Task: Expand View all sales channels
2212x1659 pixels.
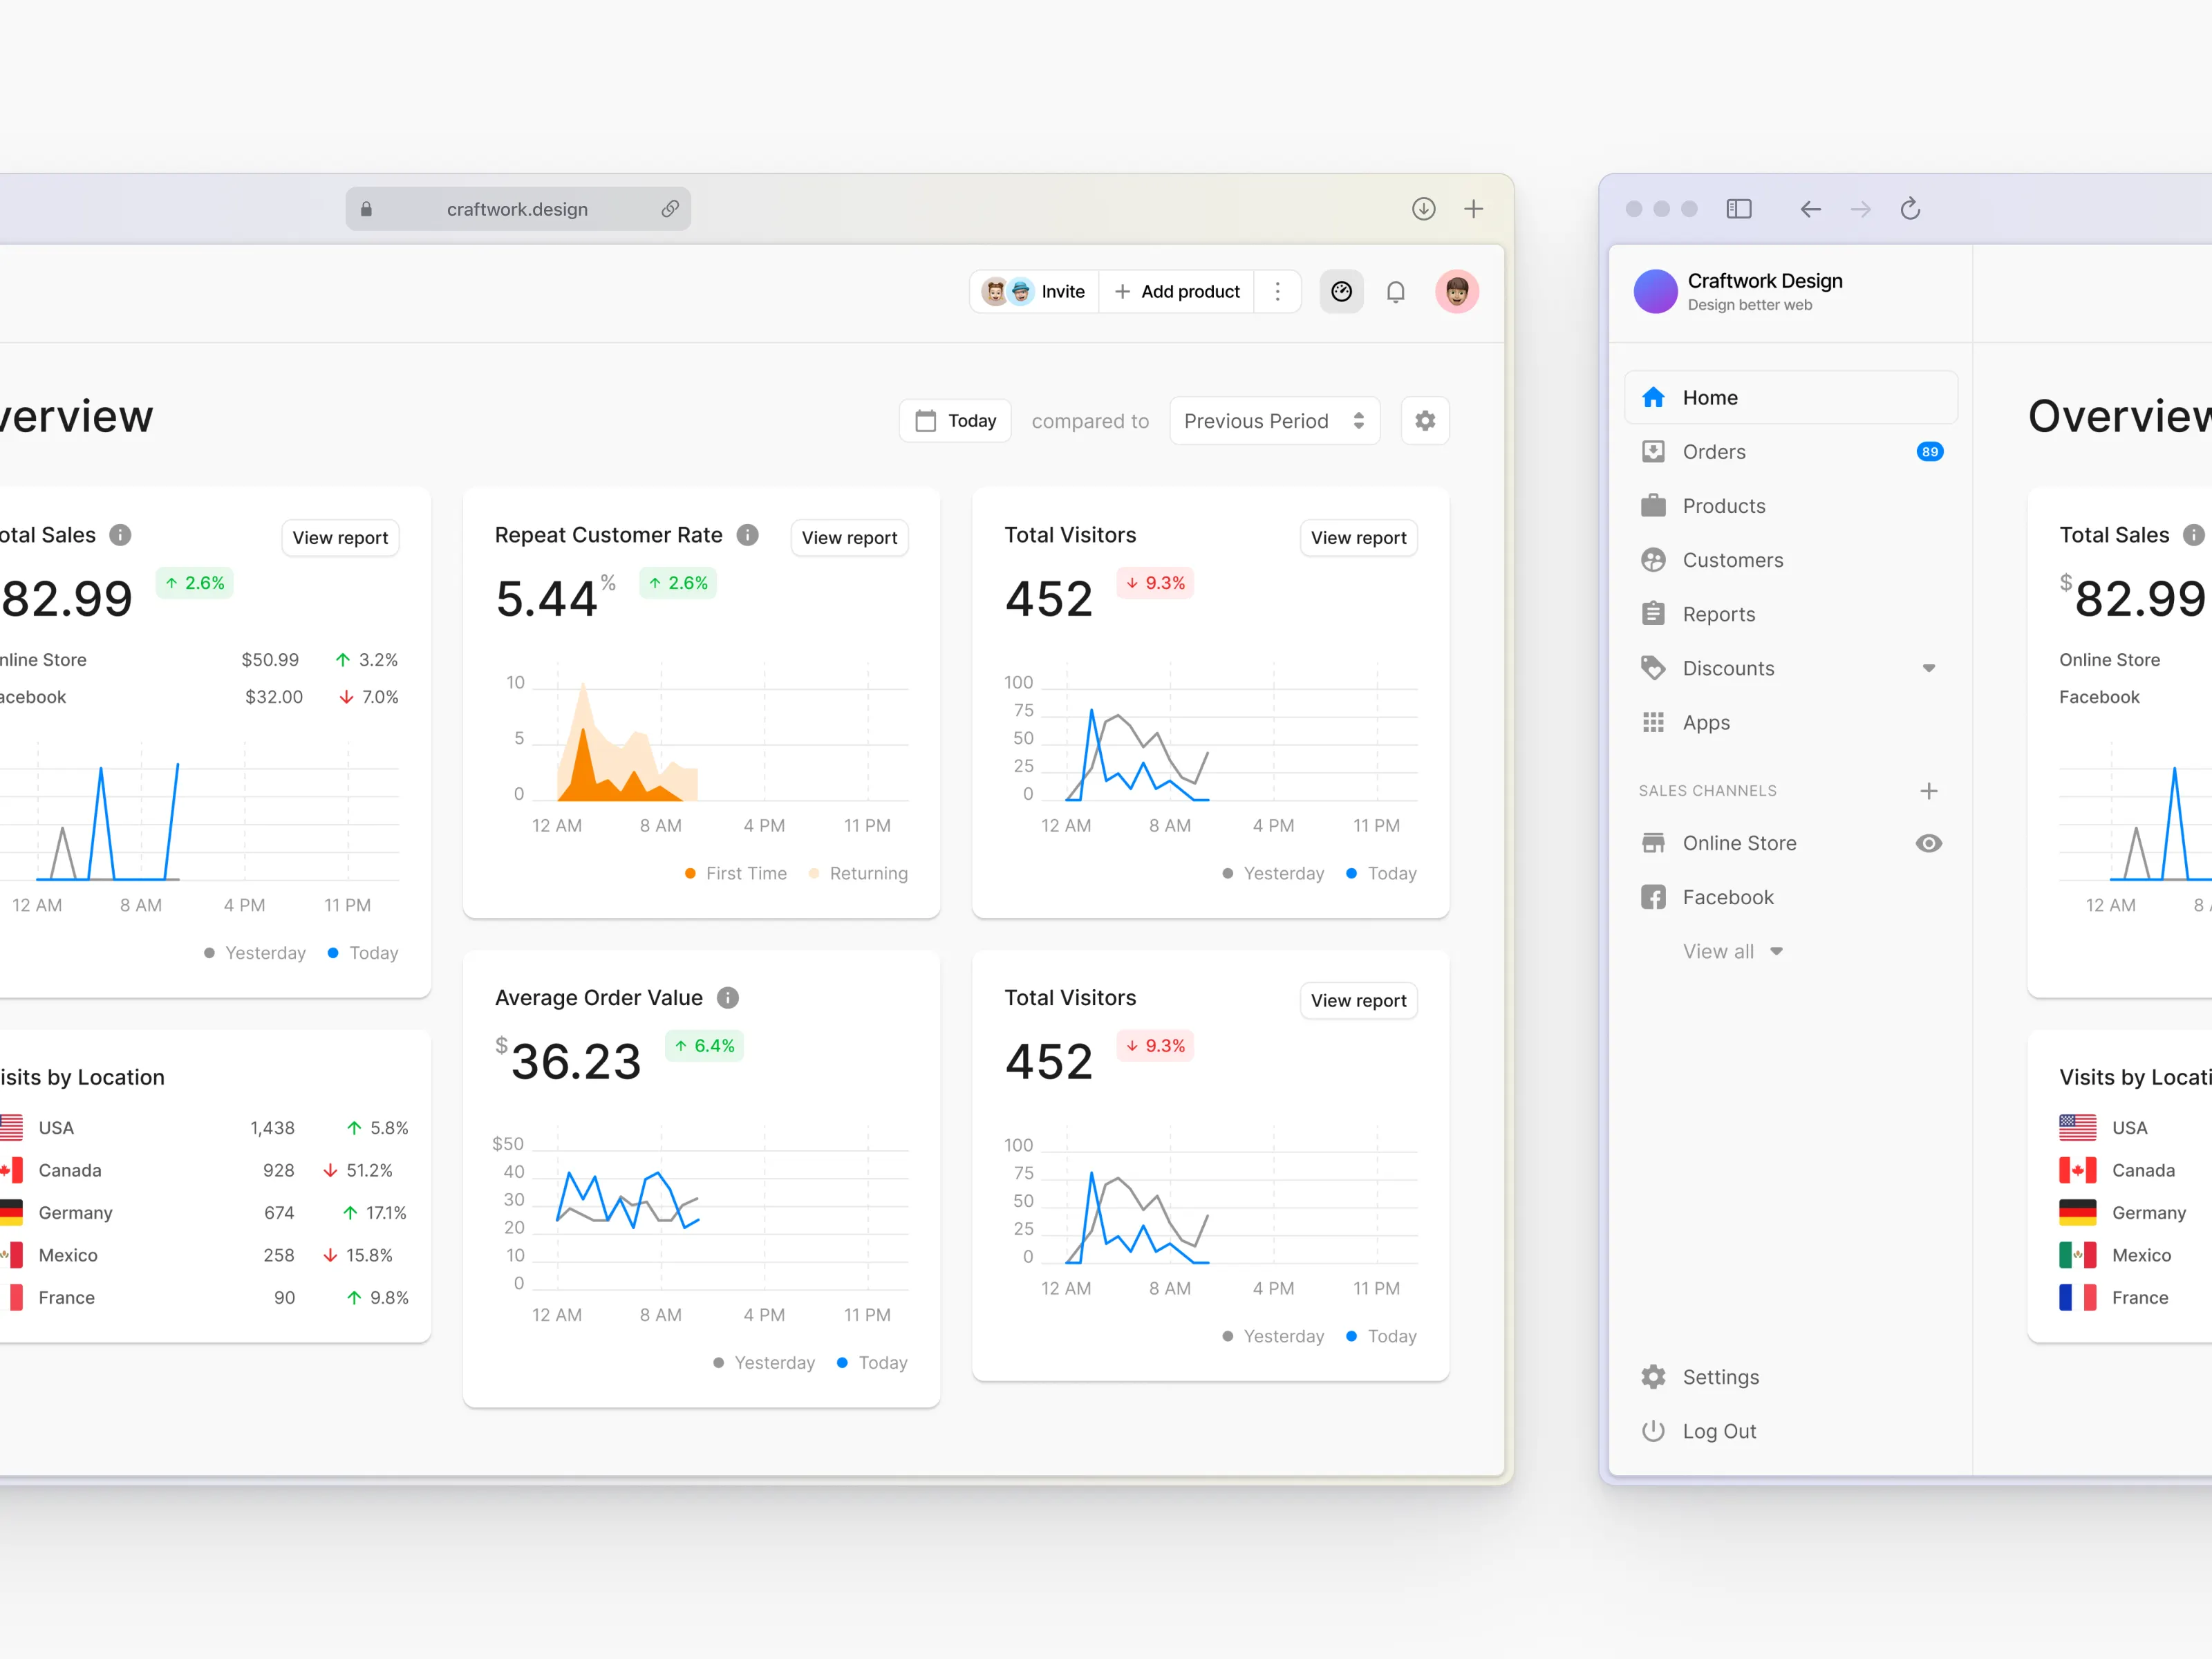Action: pos(1732,951)
